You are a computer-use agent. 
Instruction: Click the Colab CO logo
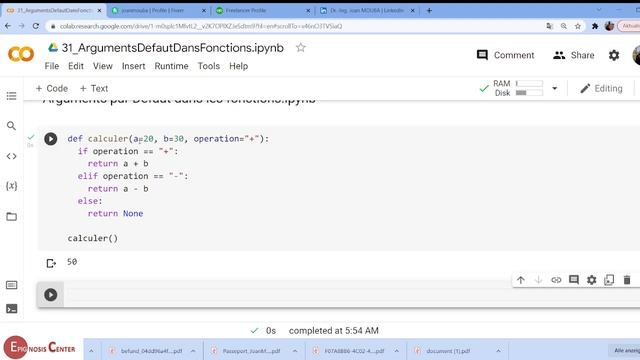pyautogui.click(x=21, y=54)
